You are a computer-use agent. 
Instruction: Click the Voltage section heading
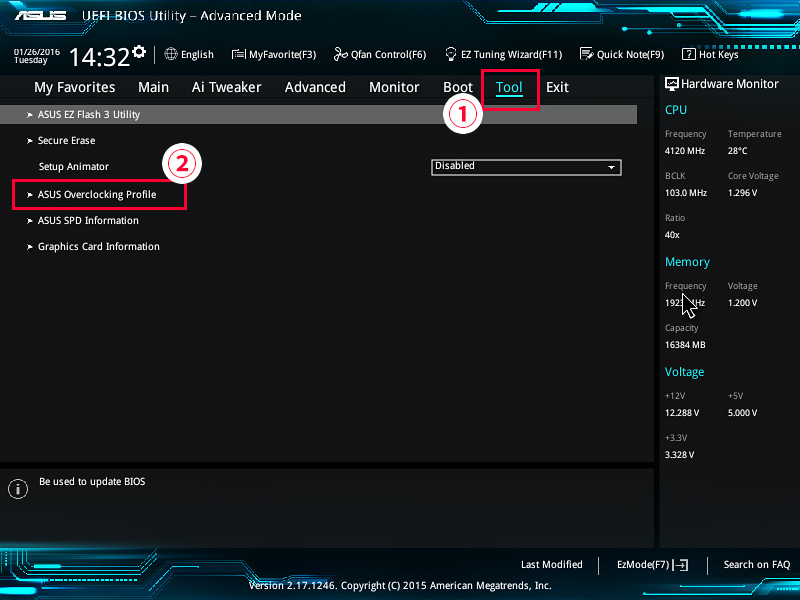[x=684, y=372]
